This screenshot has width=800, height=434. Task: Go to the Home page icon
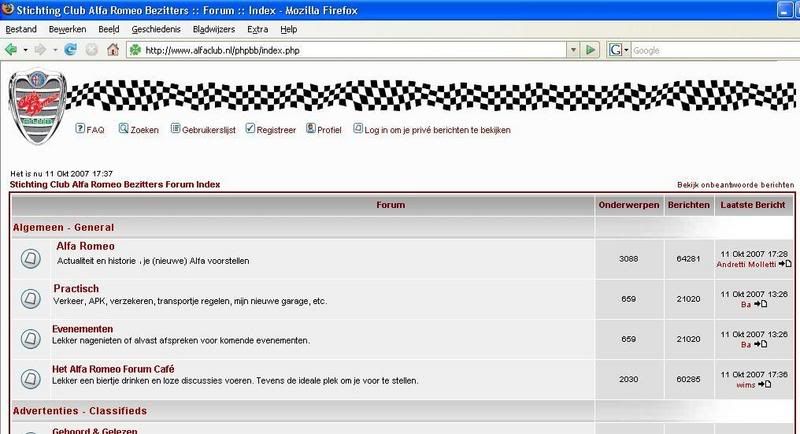[113, 50]
